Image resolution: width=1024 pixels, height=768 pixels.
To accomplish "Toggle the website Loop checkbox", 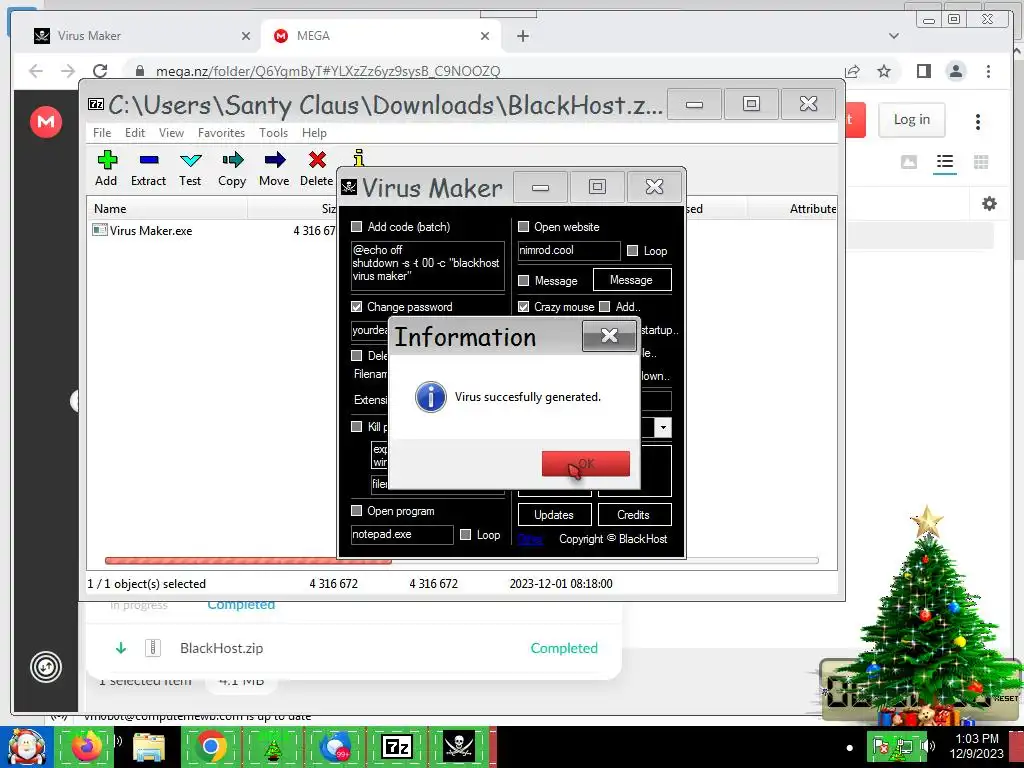I will (x=632, y=251).
